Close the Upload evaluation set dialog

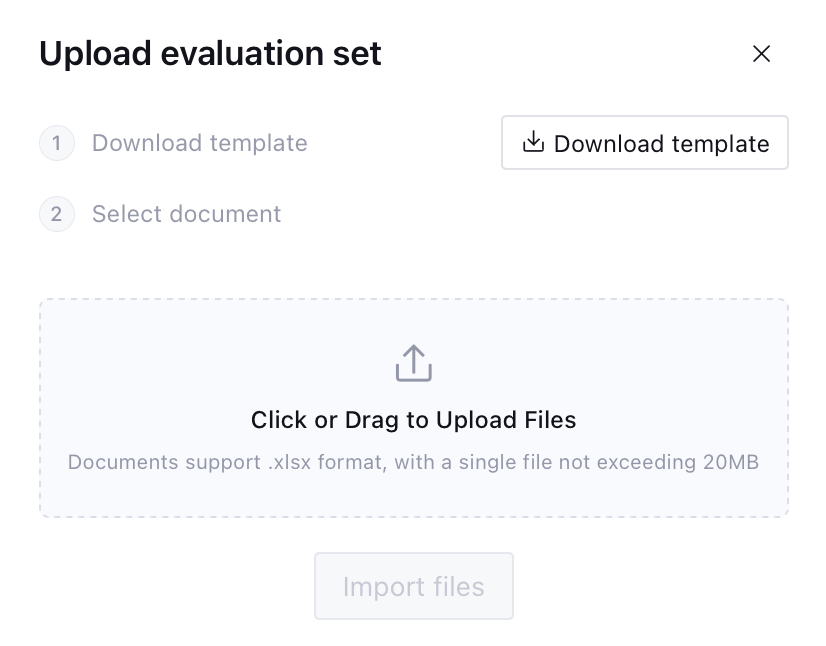coord(761,54)
